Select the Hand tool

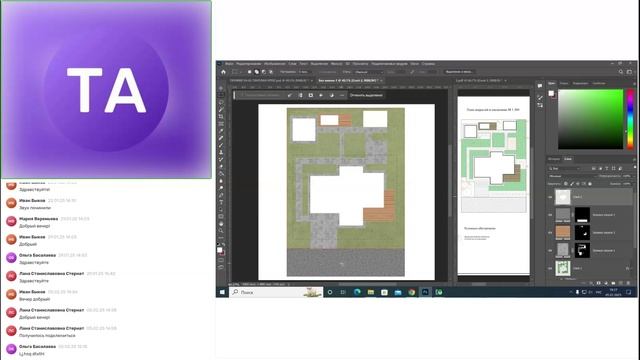click(x=221, y=223)
